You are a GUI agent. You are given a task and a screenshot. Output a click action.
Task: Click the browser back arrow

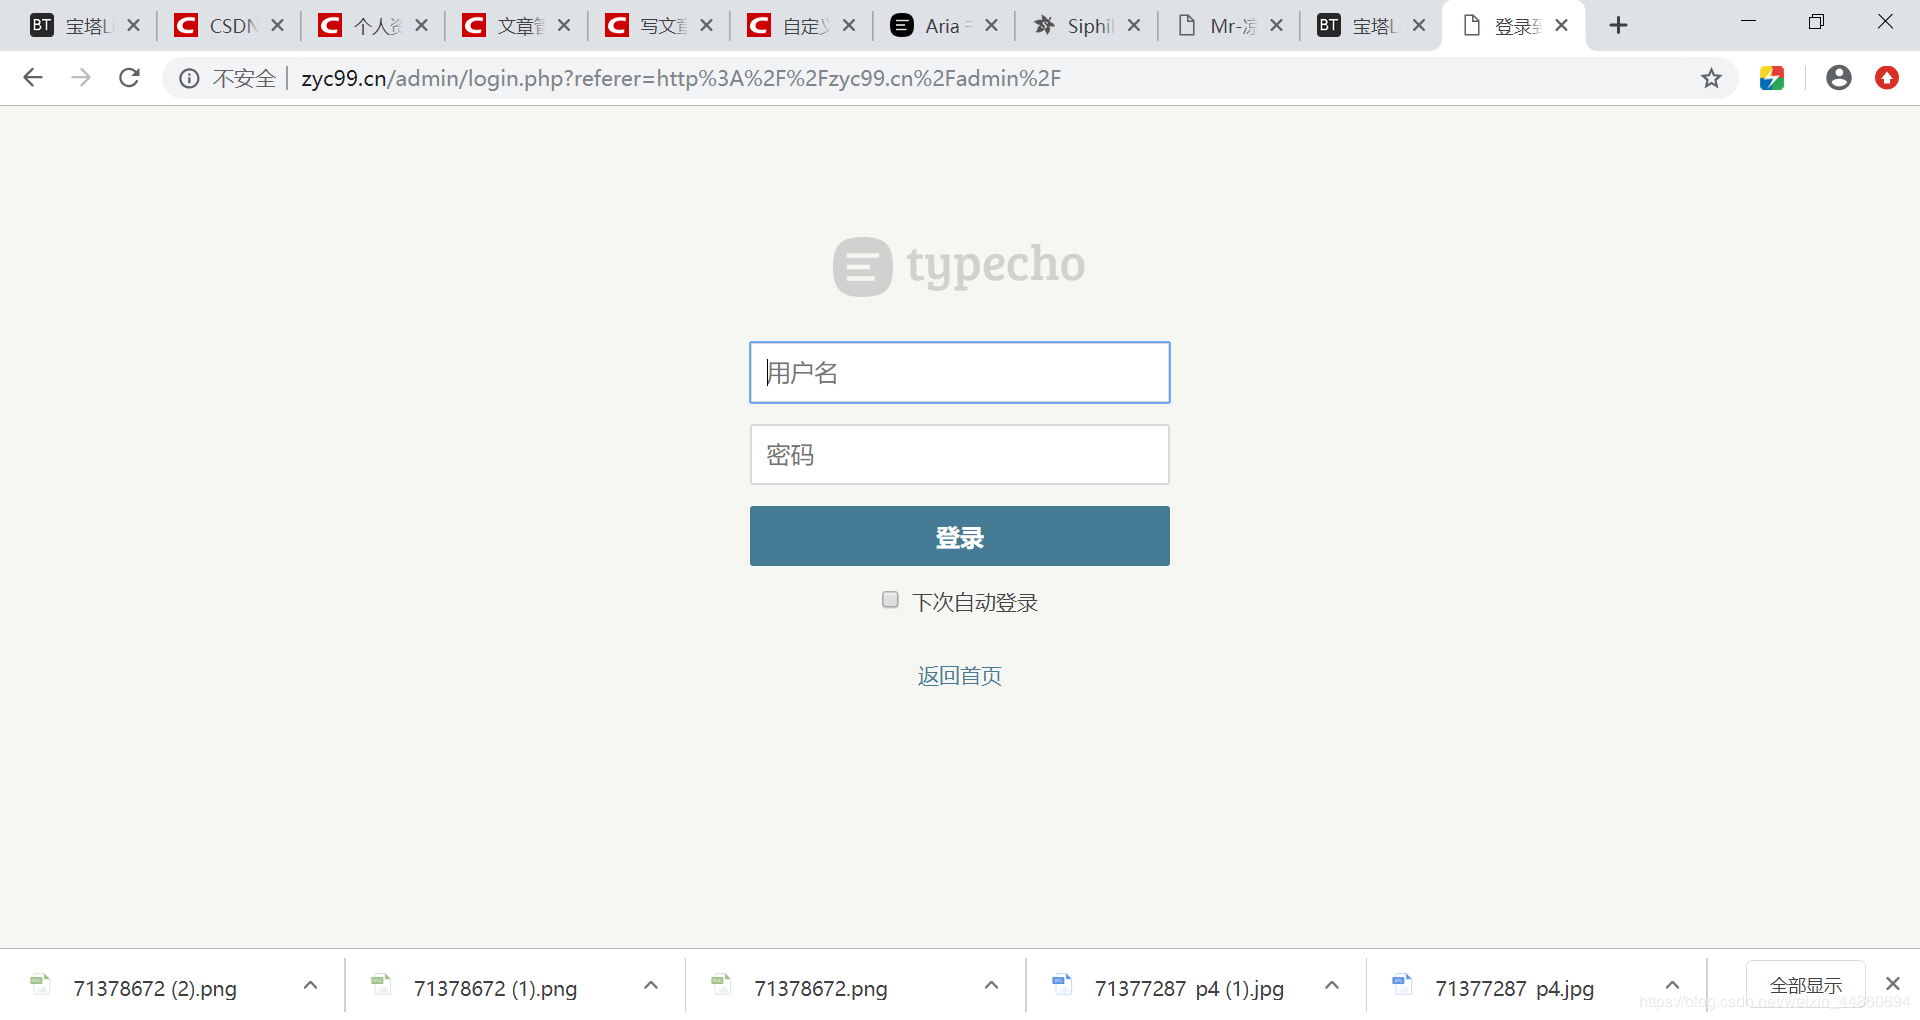click(x=33, y=78)
